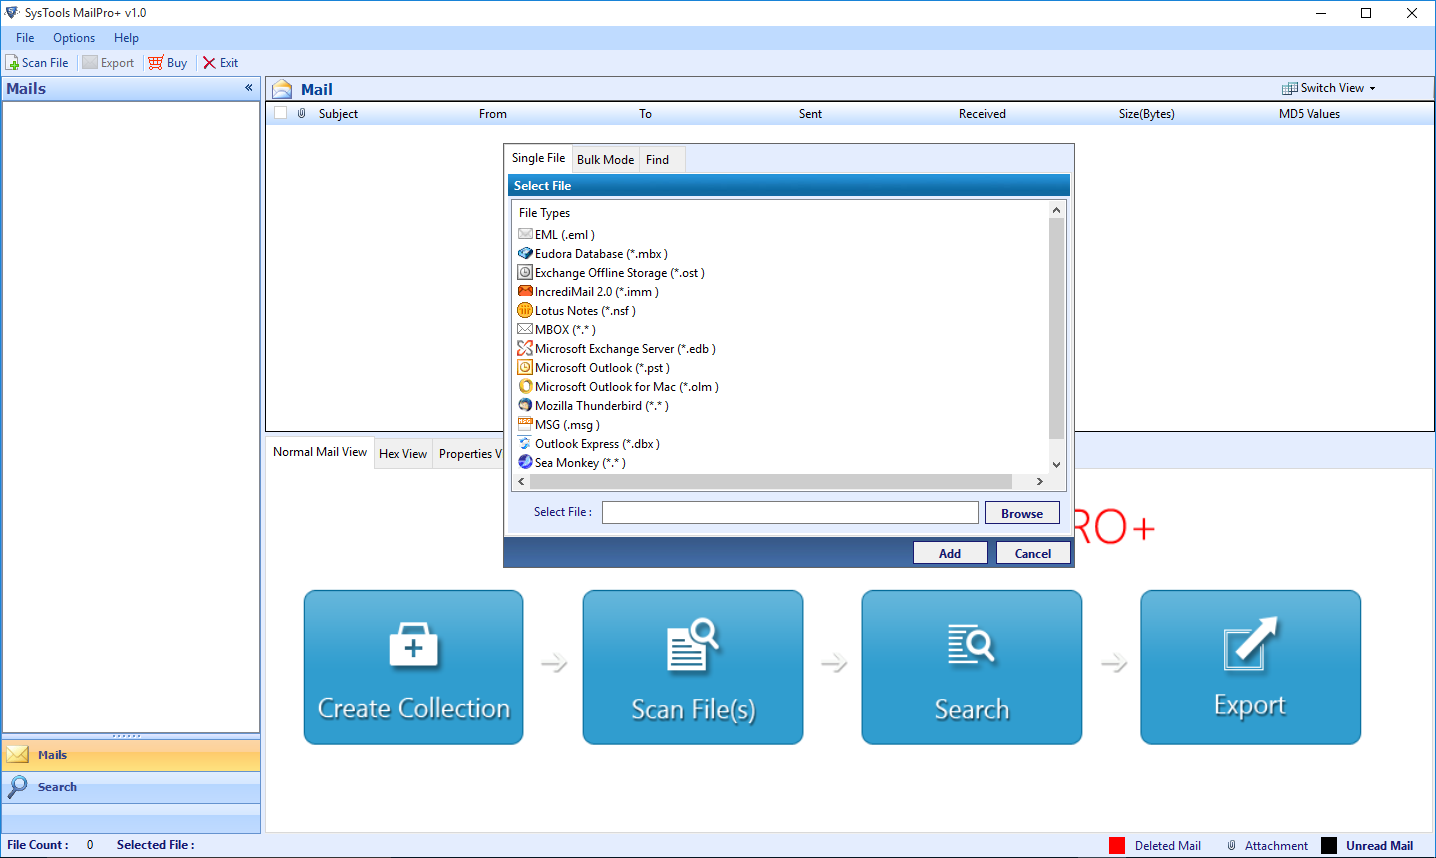
Task: Click the File Count status text
Action: click(38, 845)
